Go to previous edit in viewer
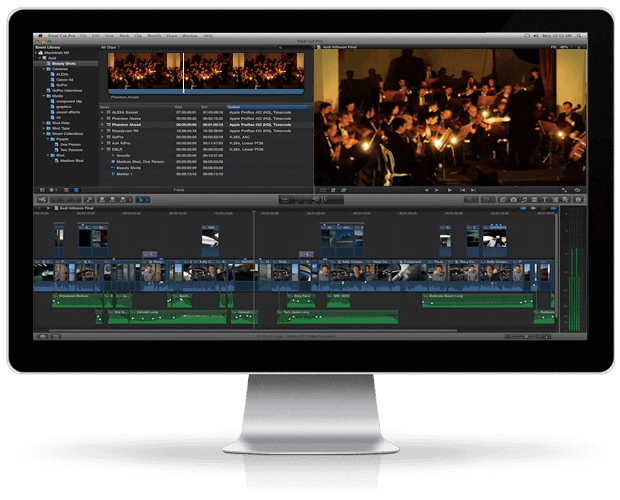The image size is (620, 500). (x=462, y=190)
